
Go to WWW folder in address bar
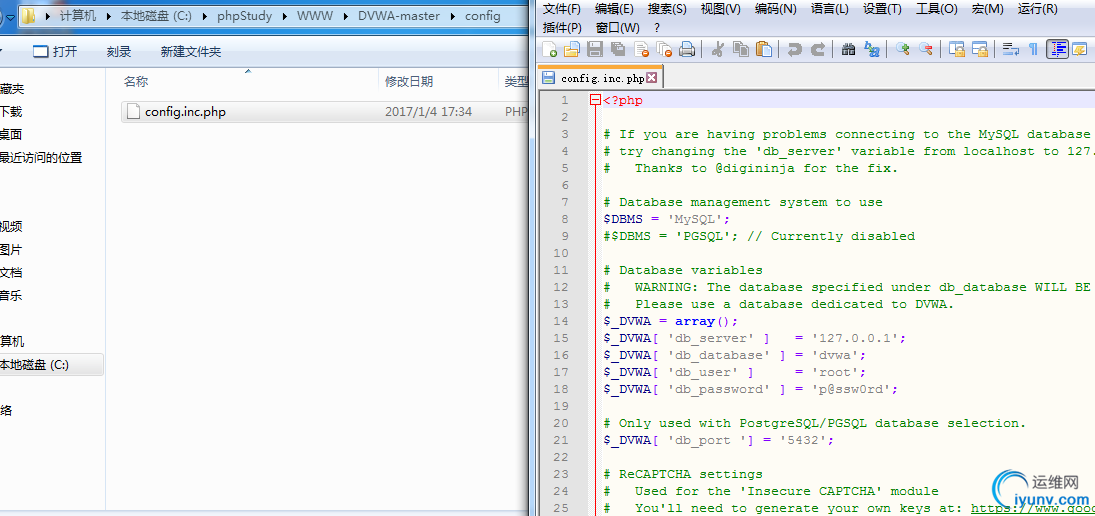[314, 15]
